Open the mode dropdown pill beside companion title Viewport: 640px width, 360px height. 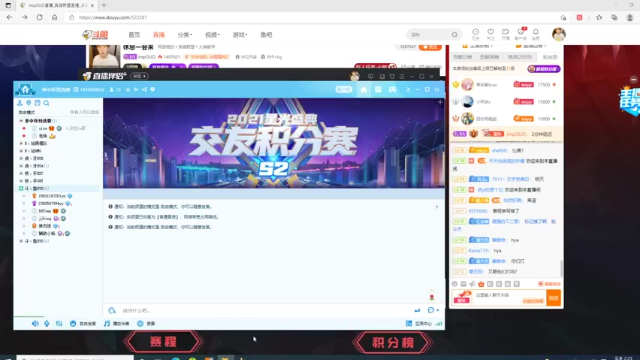[x=139, y=76]
